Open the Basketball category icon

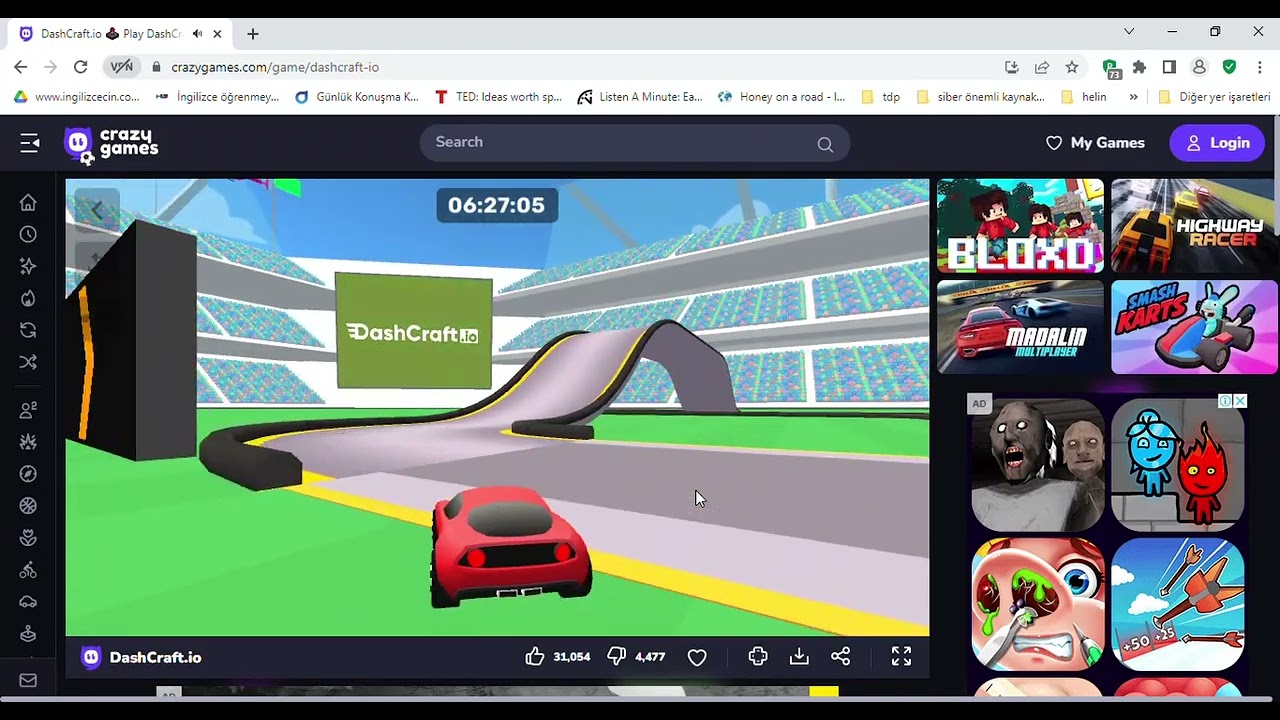(x=28, y=506)
